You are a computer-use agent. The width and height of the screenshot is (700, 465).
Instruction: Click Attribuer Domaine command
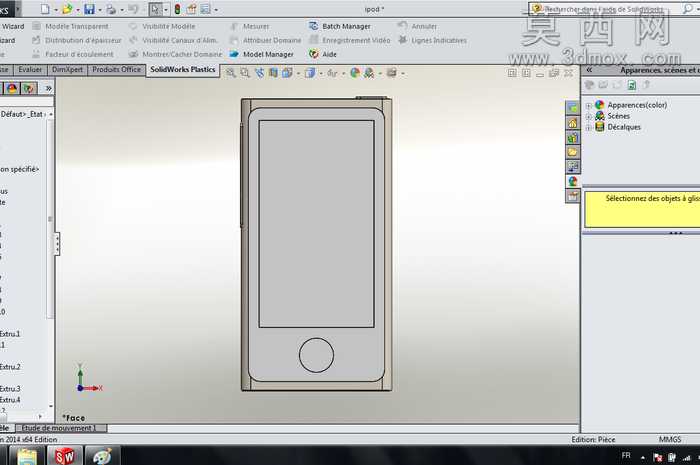click(x=265, y=40)
